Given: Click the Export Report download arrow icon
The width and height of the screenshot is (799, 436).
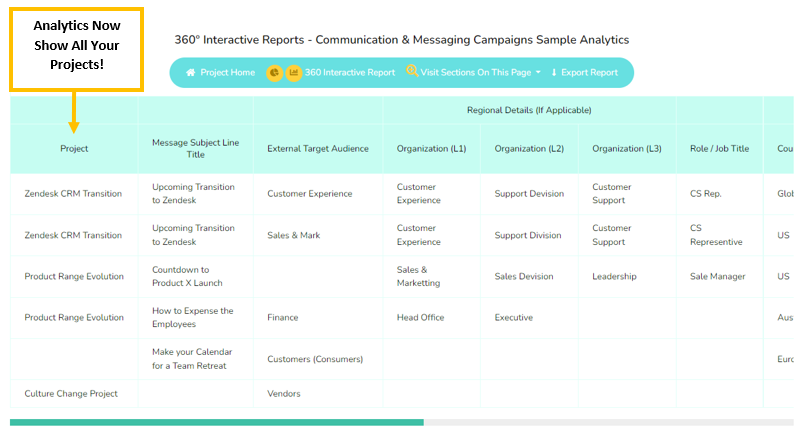Looking at the screenshot, I should point(554,73).
